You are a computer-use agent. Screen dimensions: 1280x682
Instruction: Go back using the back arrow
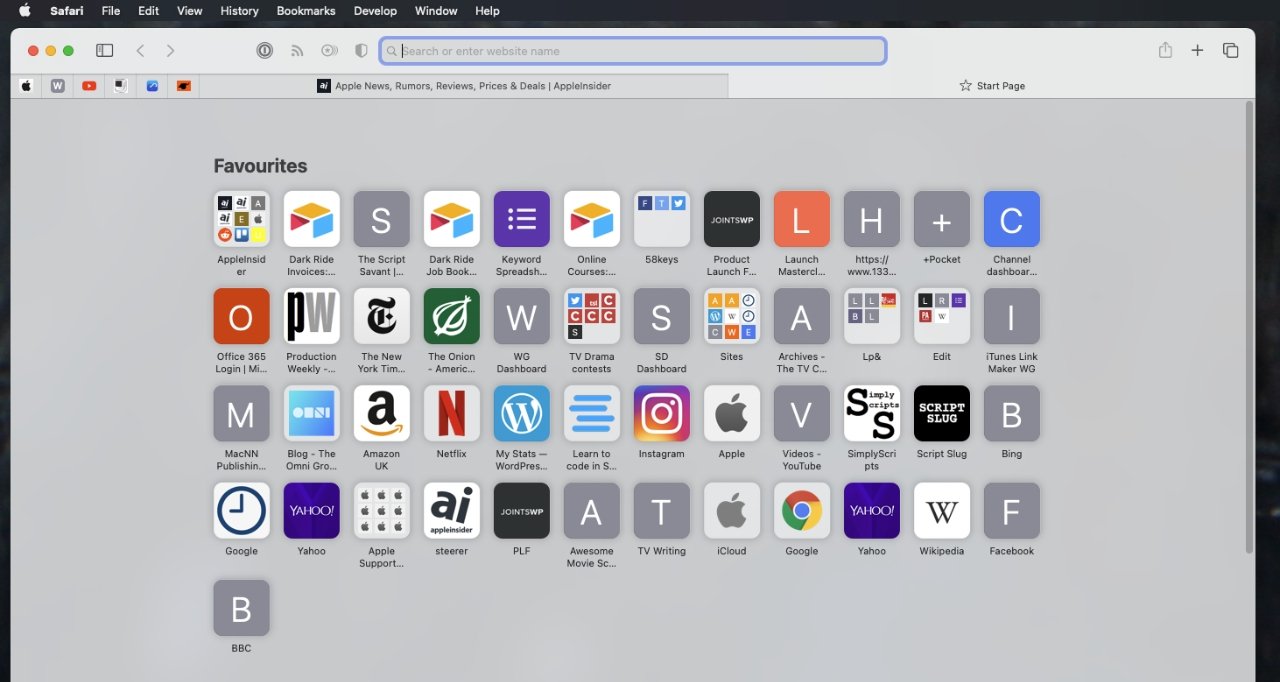click(x=140, y=50)
